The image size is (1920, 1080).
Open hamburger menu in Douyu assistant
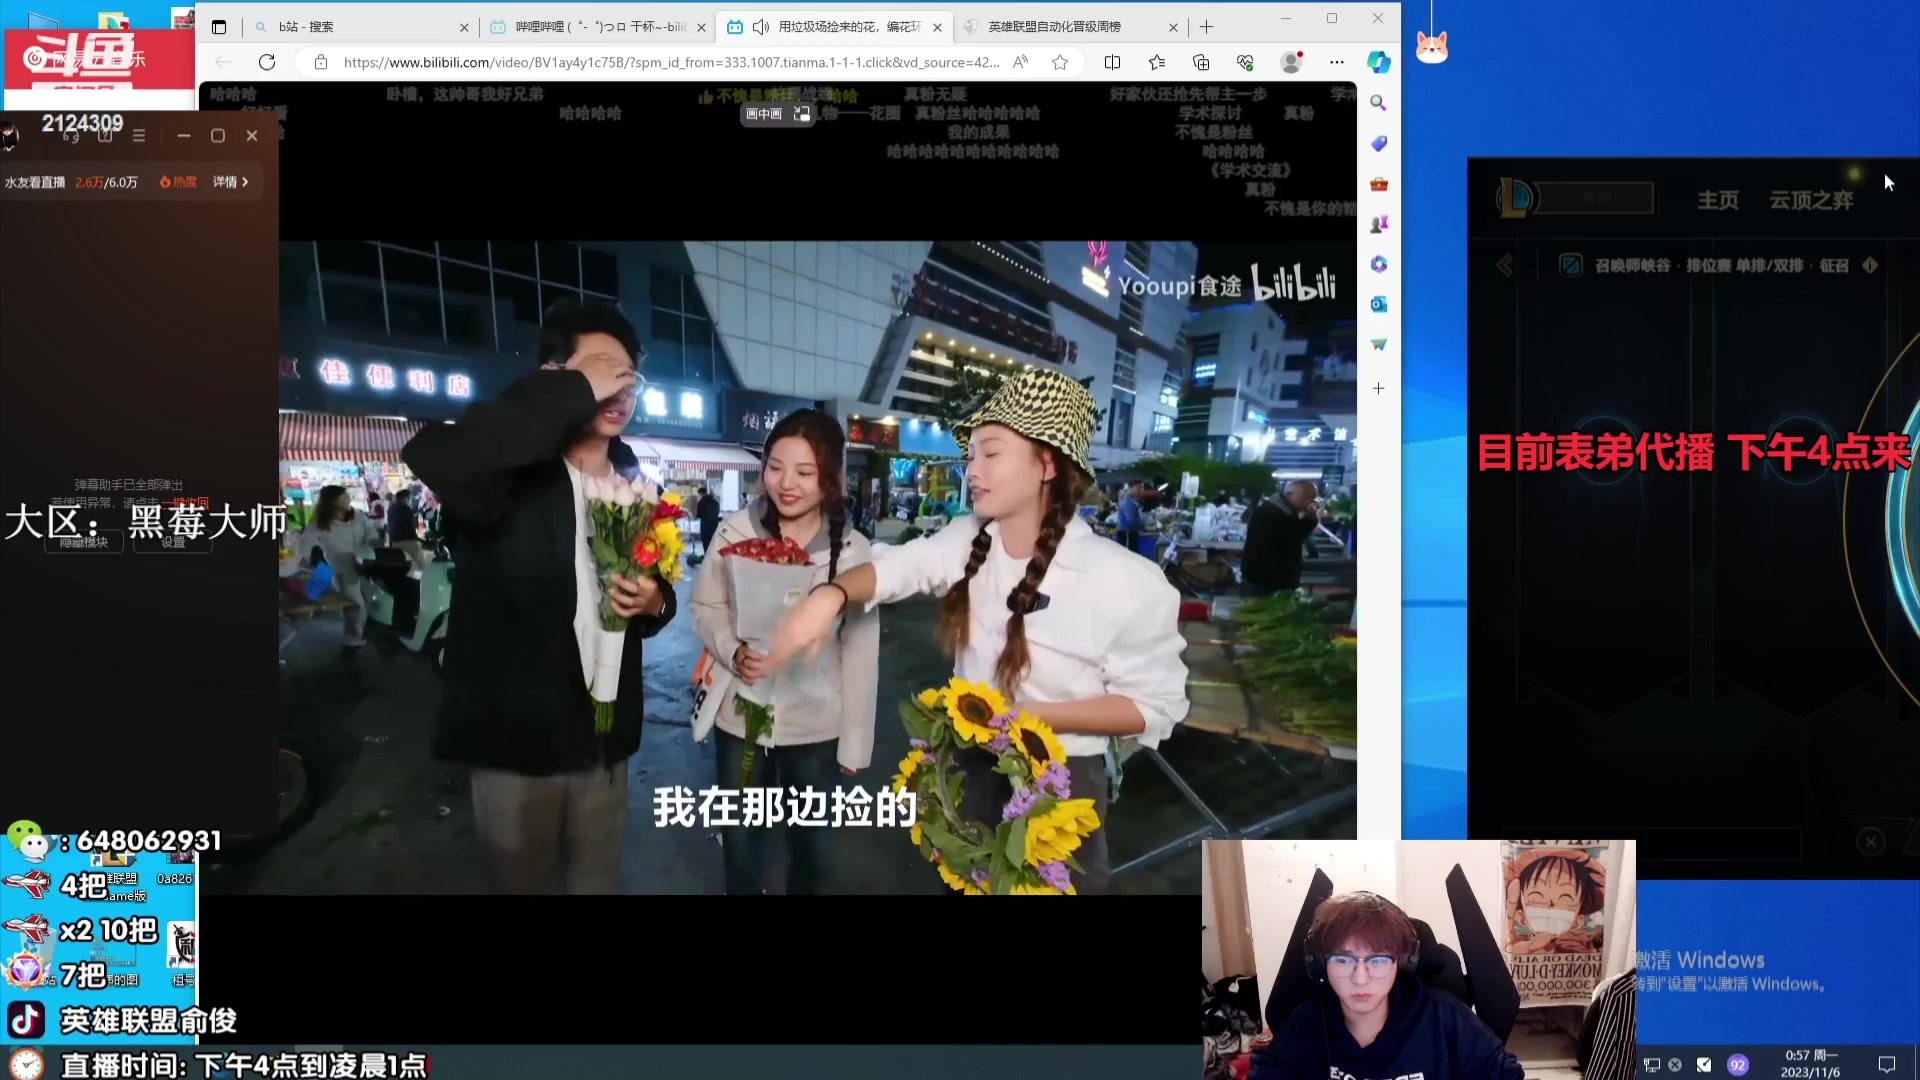pyautogui.click(x=139, y=136)
